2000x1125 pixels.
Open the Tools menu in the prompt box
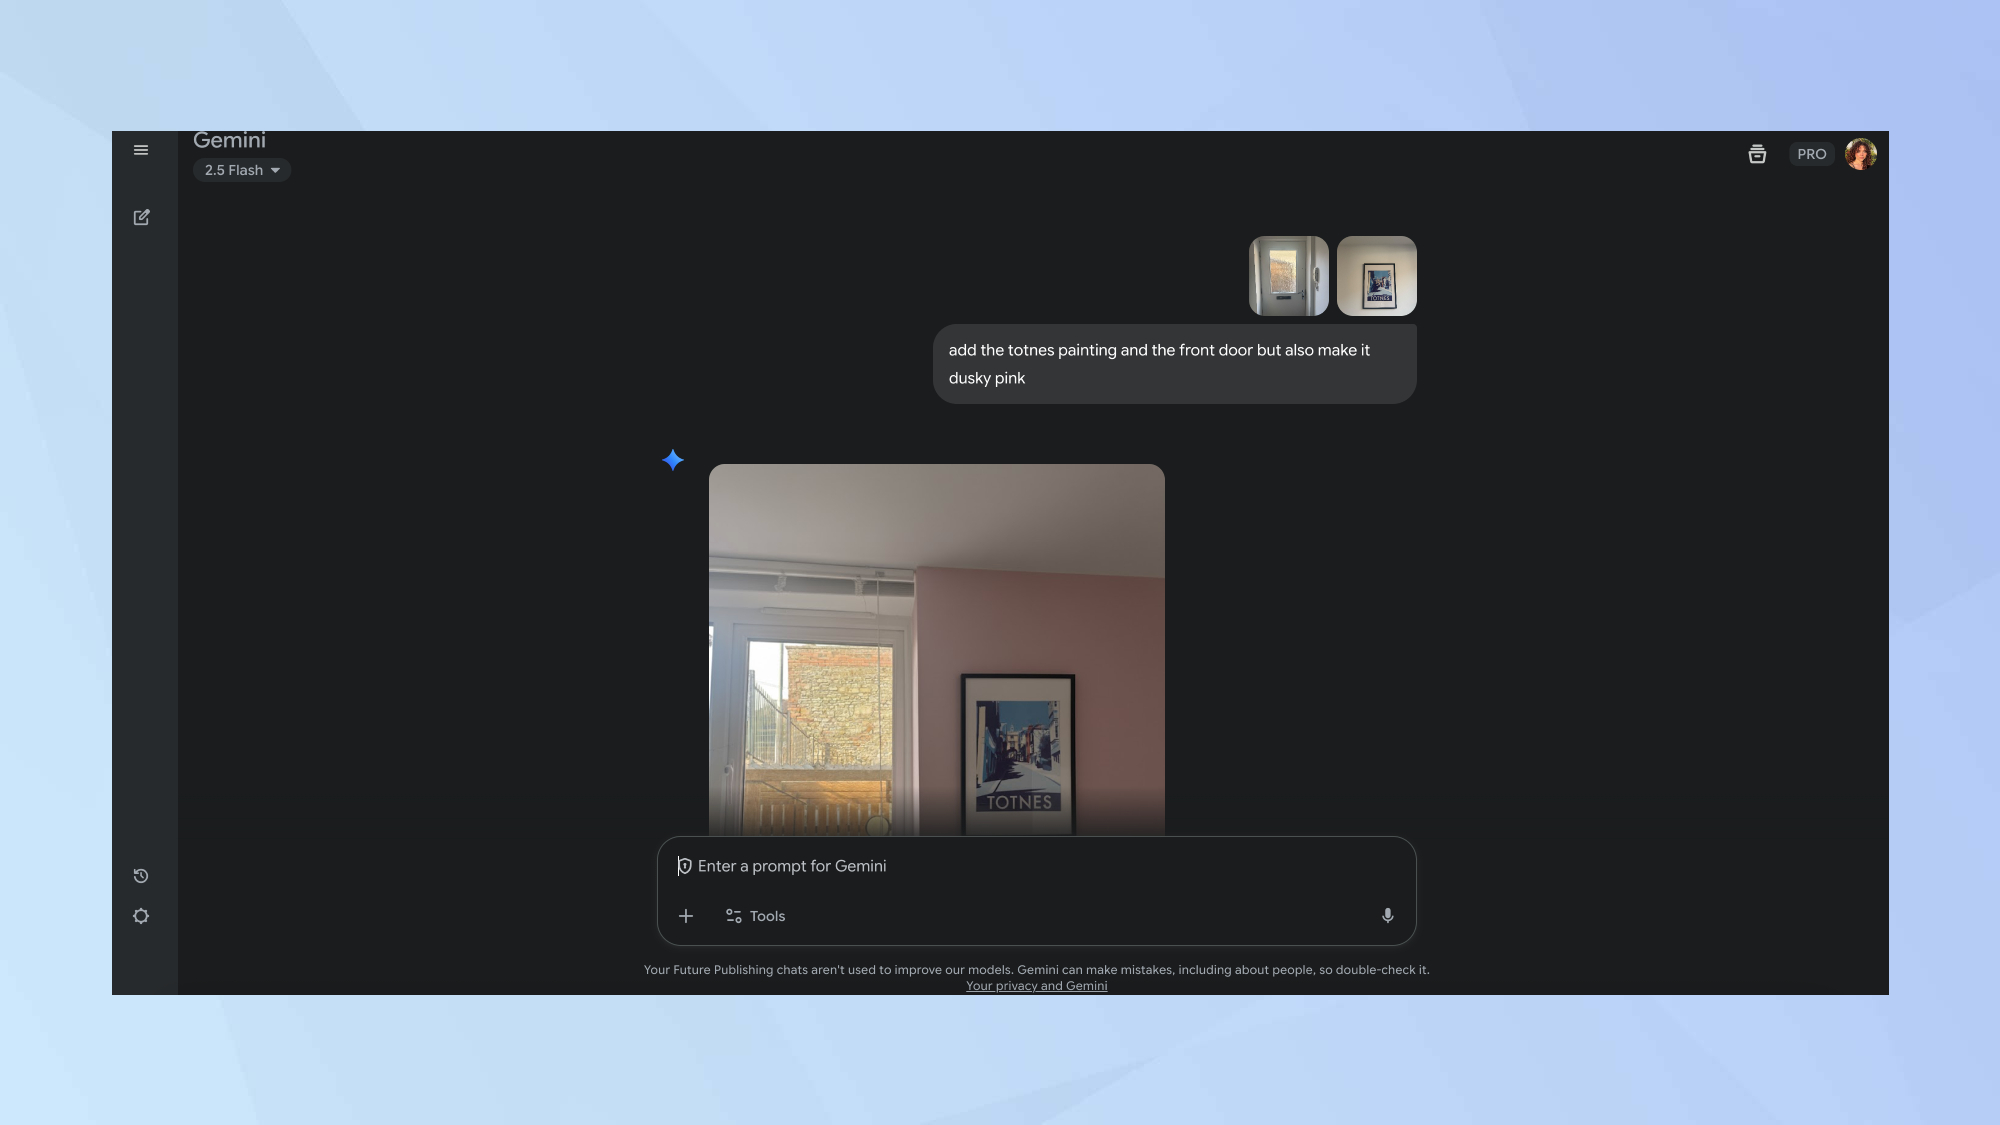(755, 916)
